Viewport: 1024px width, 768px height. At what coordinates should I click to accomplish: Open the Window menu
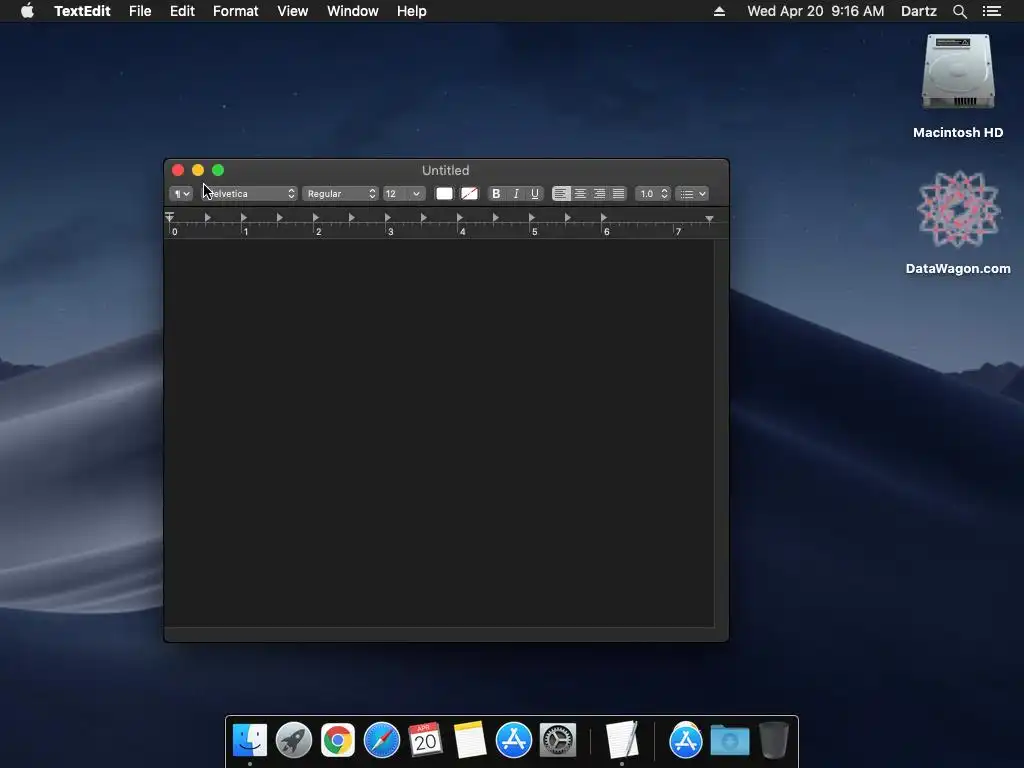[x=353, y=11]
